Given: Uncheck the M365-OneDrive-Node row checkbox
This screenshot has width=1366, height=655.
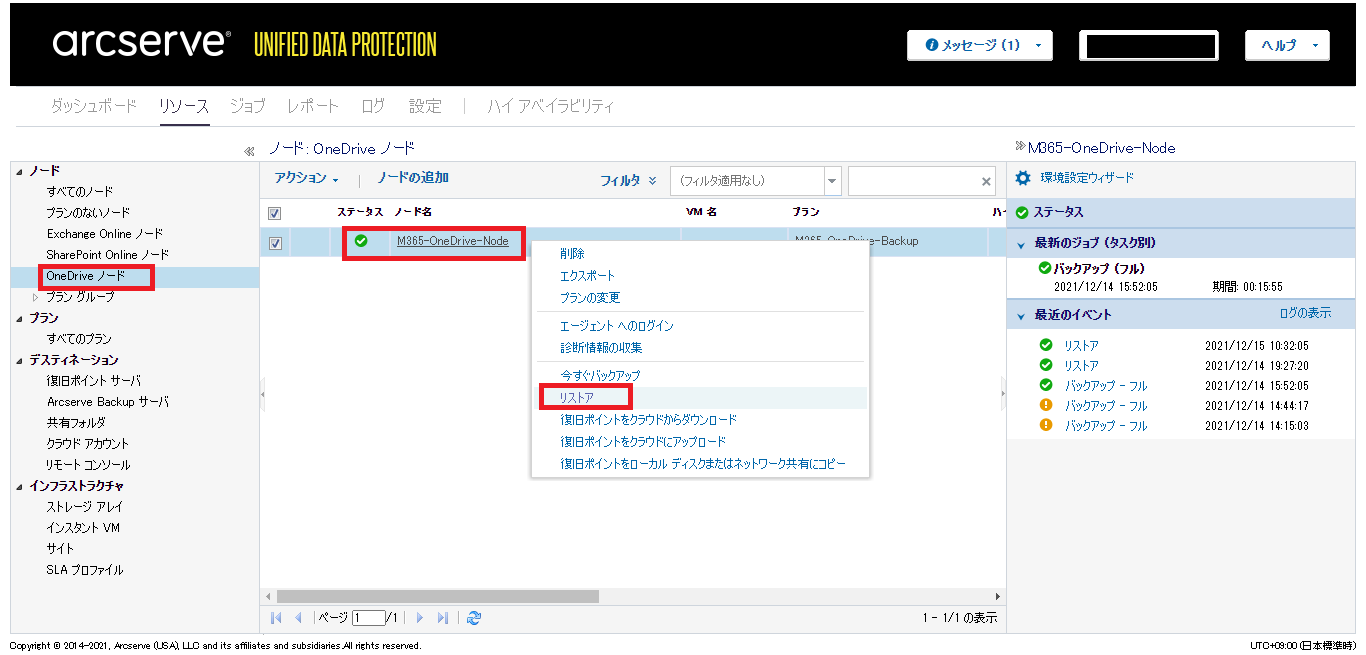Looking at the screenshot, I should 275,243.
